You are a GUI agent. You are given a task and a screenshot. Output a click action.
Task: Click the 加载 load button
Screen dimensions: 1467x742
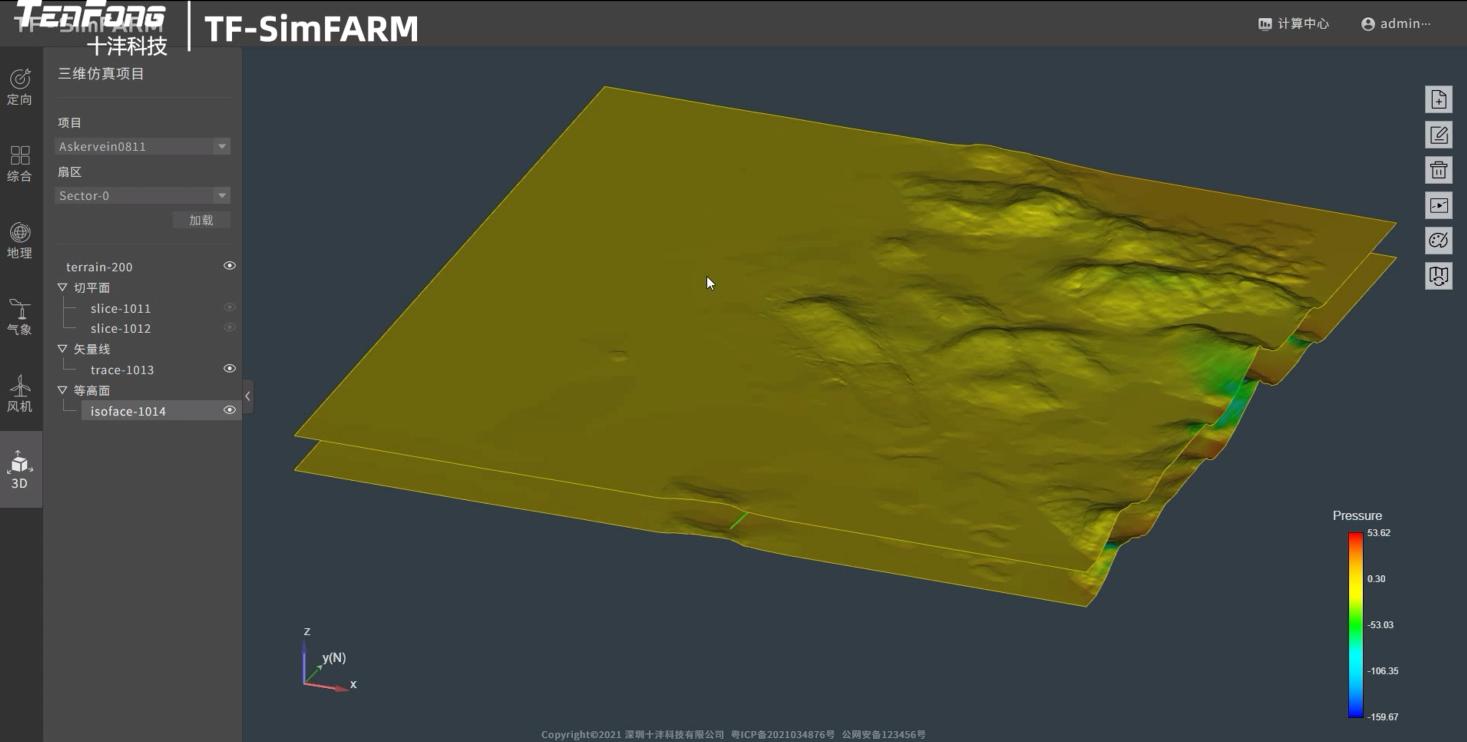click(201, 220)
